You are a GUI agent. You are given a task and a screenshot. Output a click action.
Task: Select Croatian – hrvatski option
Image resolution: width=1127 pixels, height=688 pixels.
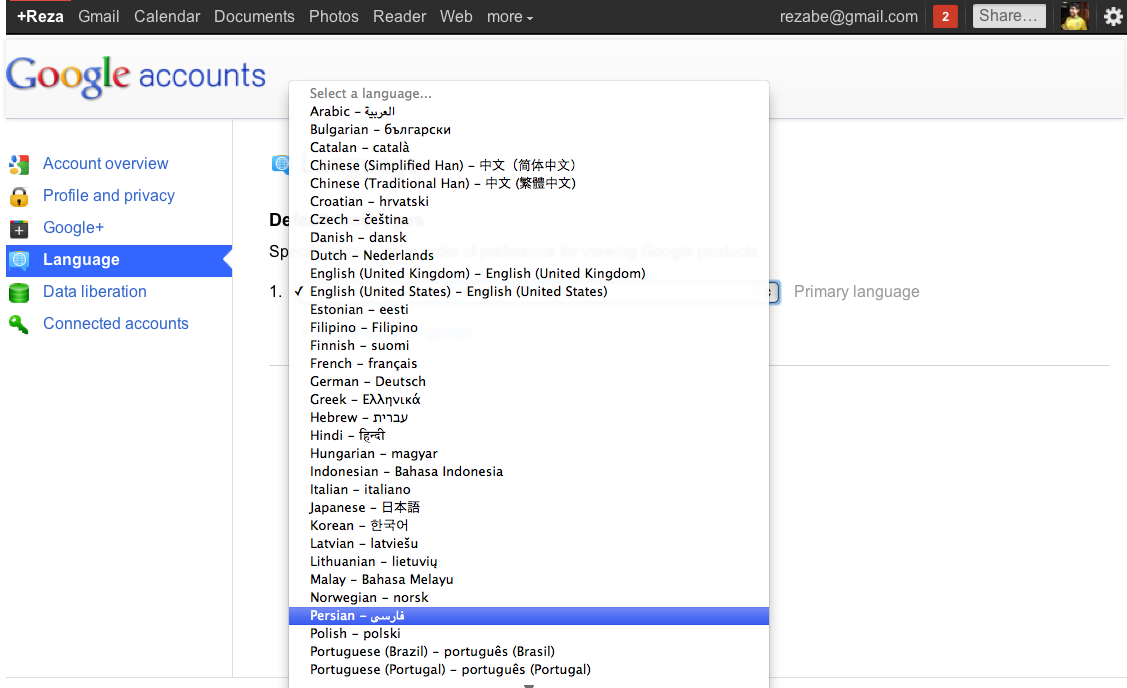[x=528, y=201]
